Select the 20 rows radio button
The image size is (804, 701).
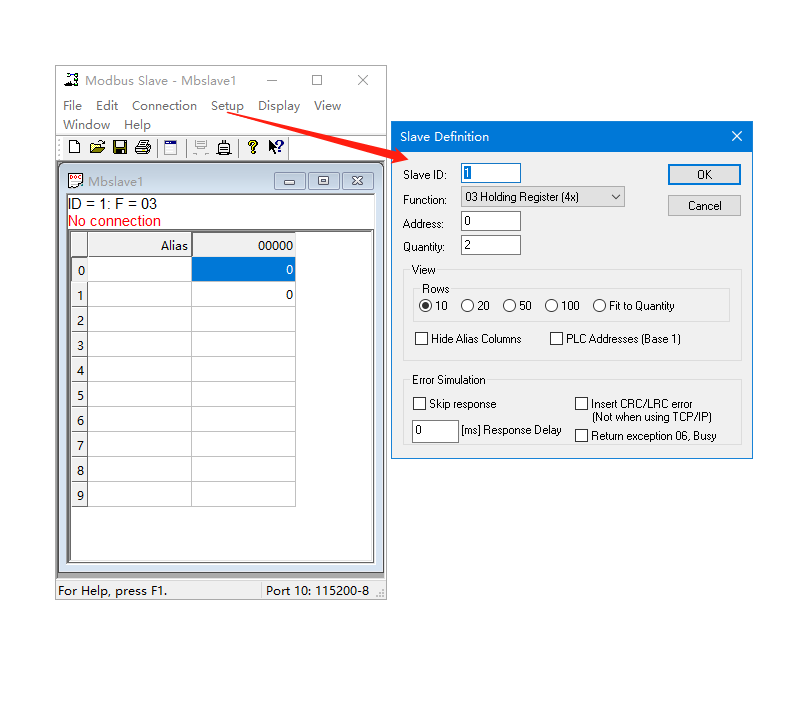pos(467,306)
